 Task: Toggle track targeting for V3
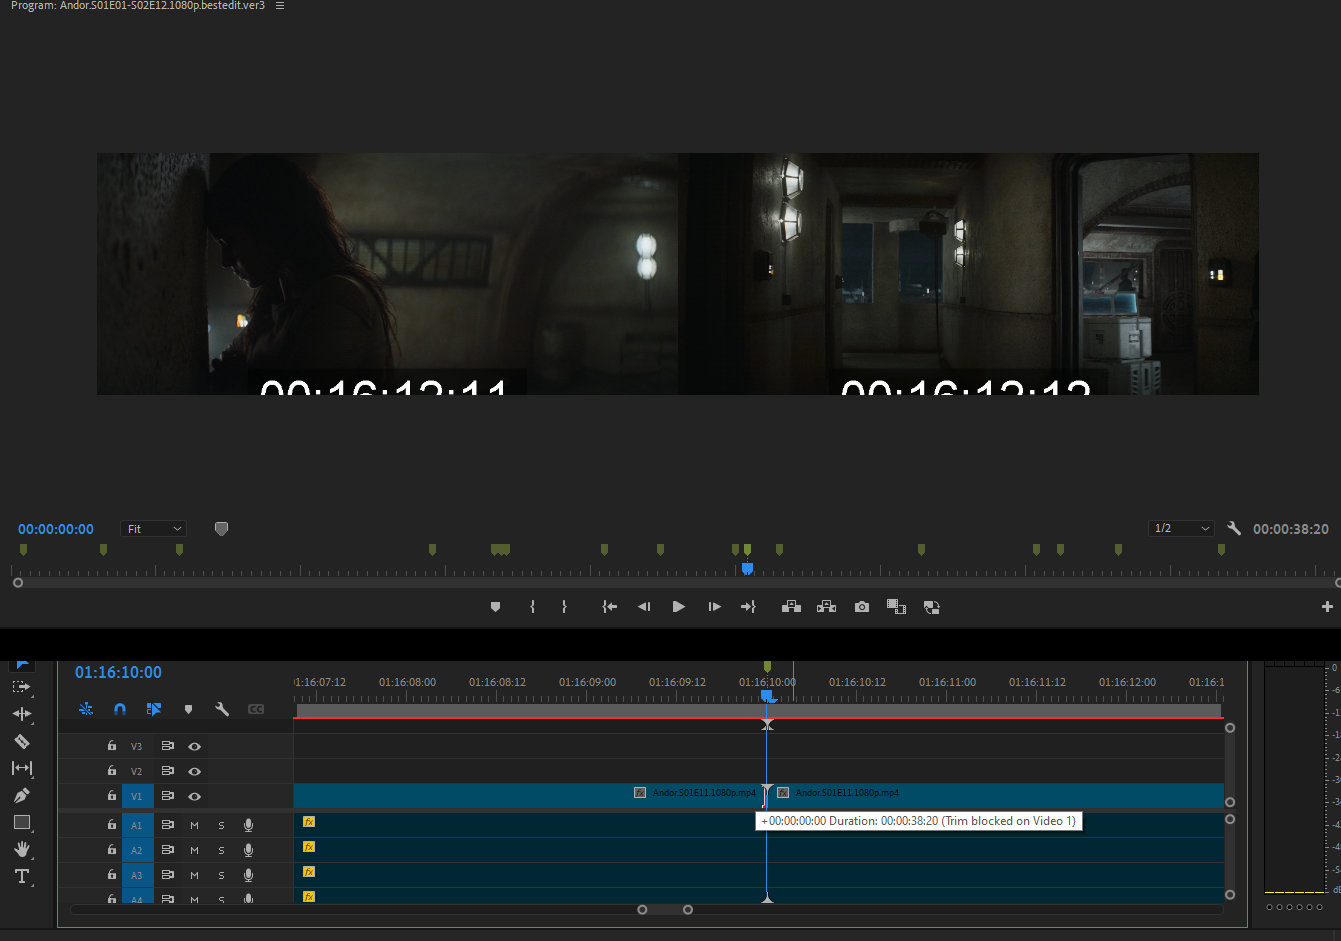138,746
